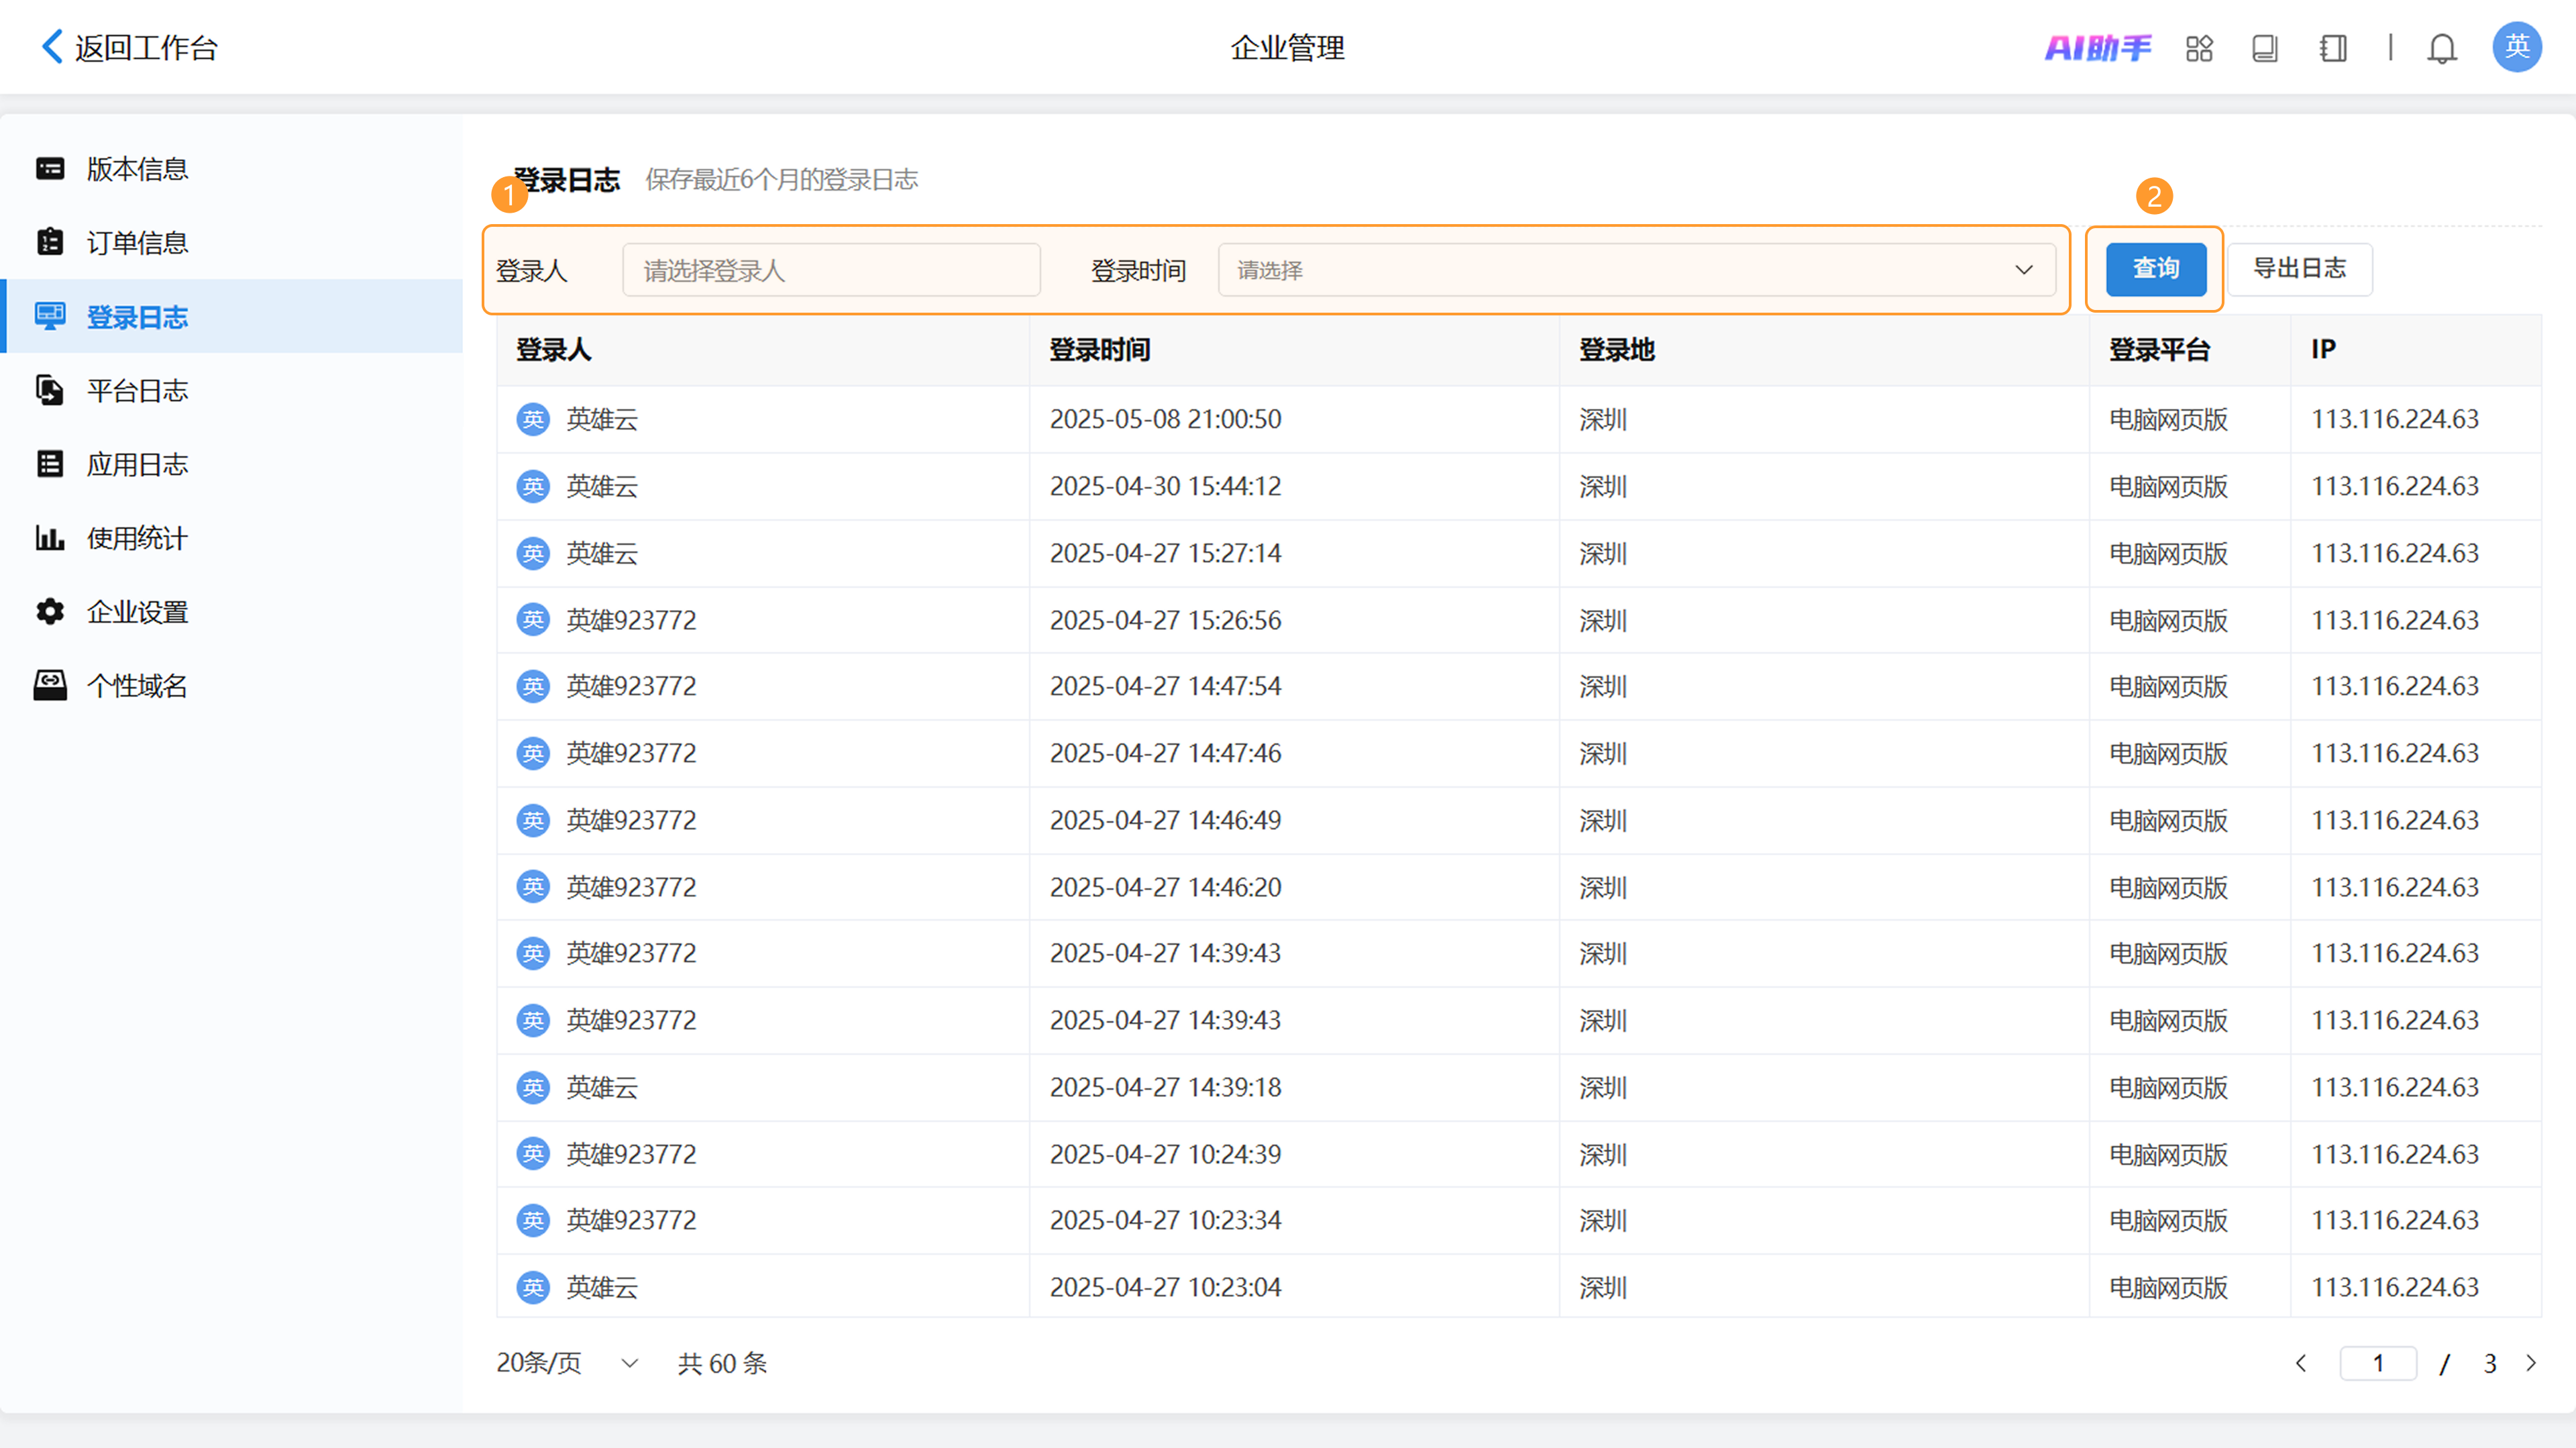Open 个性域名 in sidebar
Viewport: 2576px width, 1448px height.
[137, 686]
